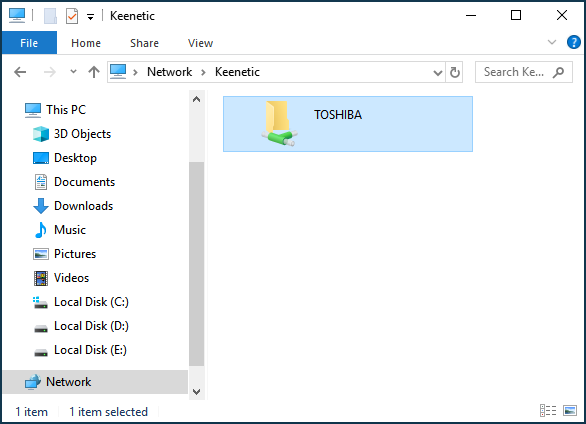Viewport: 586px width, 424px height.
Task: Open Documents in navigation pane
Action: point(74,182)
